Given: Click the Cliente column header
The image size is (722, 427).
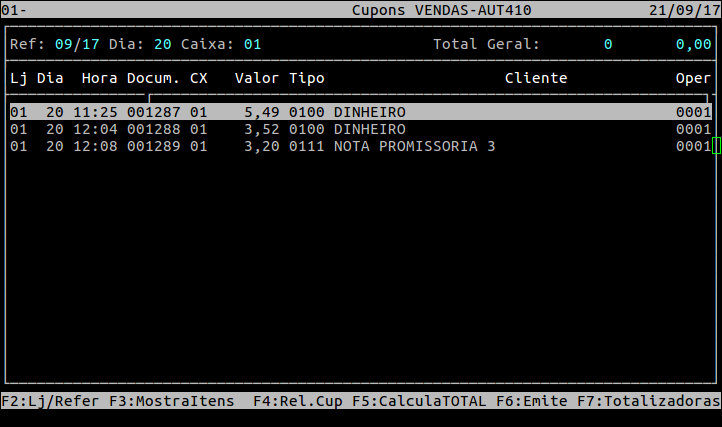Looking at the screenshot, I should click(536, 78).
